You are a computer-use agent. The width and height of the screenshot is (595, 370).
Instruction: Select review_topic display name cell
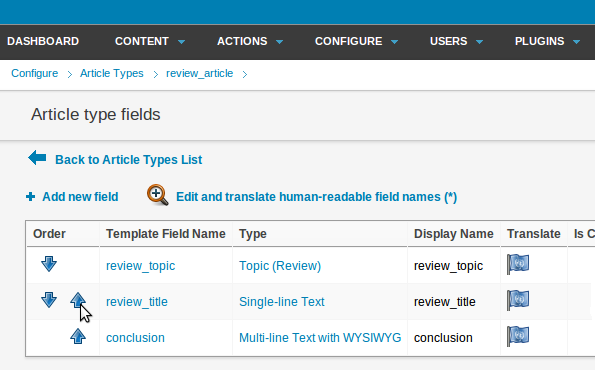[449, 266]
